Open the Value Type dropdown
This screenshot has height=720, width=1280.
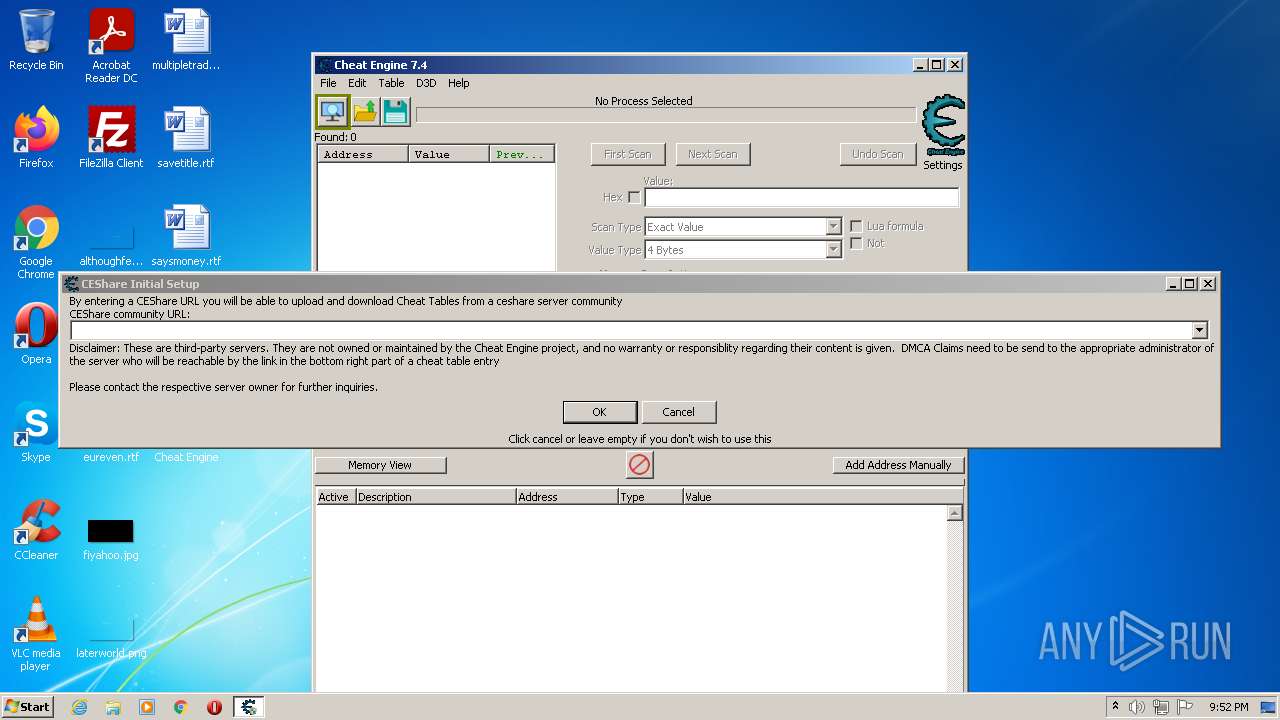(x=744, y=250)
